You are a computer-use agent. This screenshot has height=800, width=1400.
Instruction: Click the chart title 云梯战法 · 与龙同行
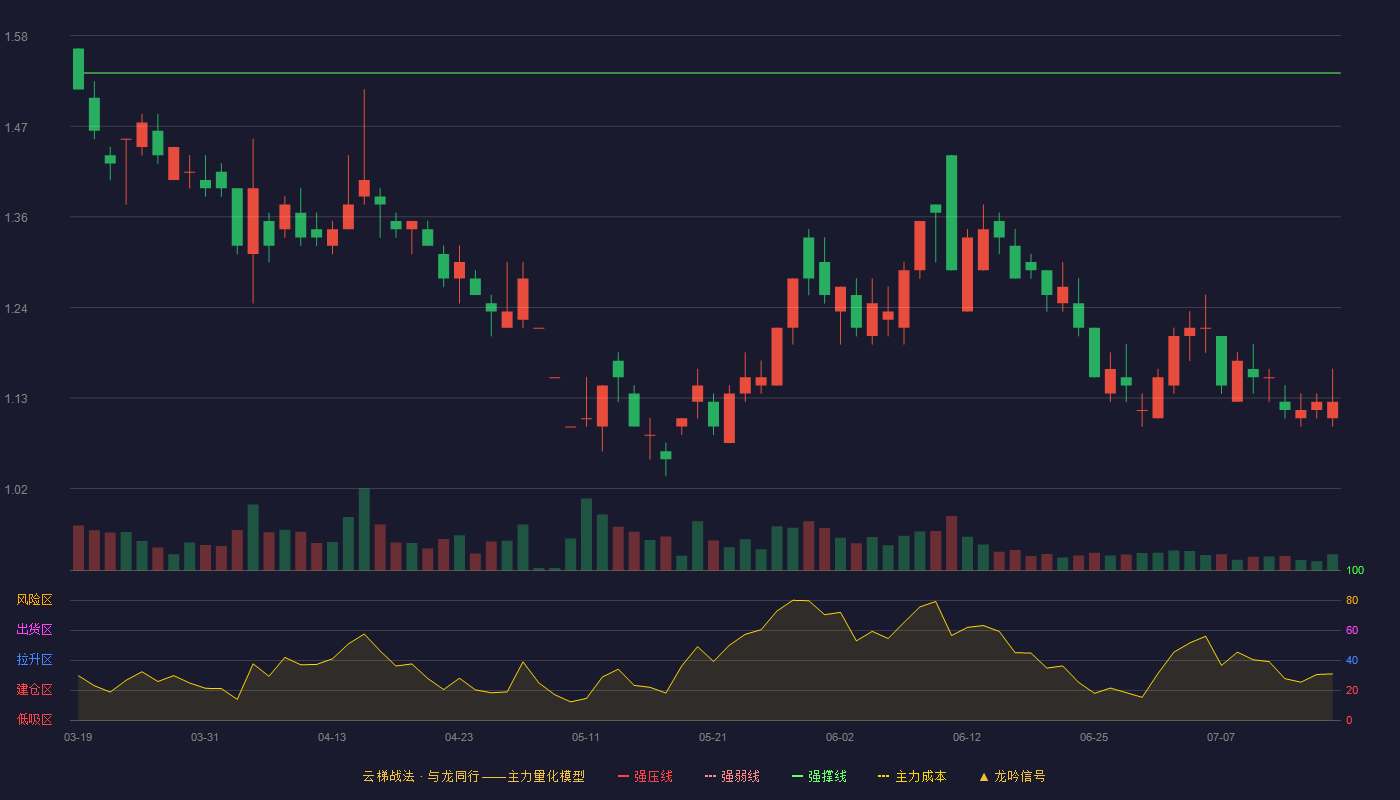pyautogui.click(x=421, y=776)
